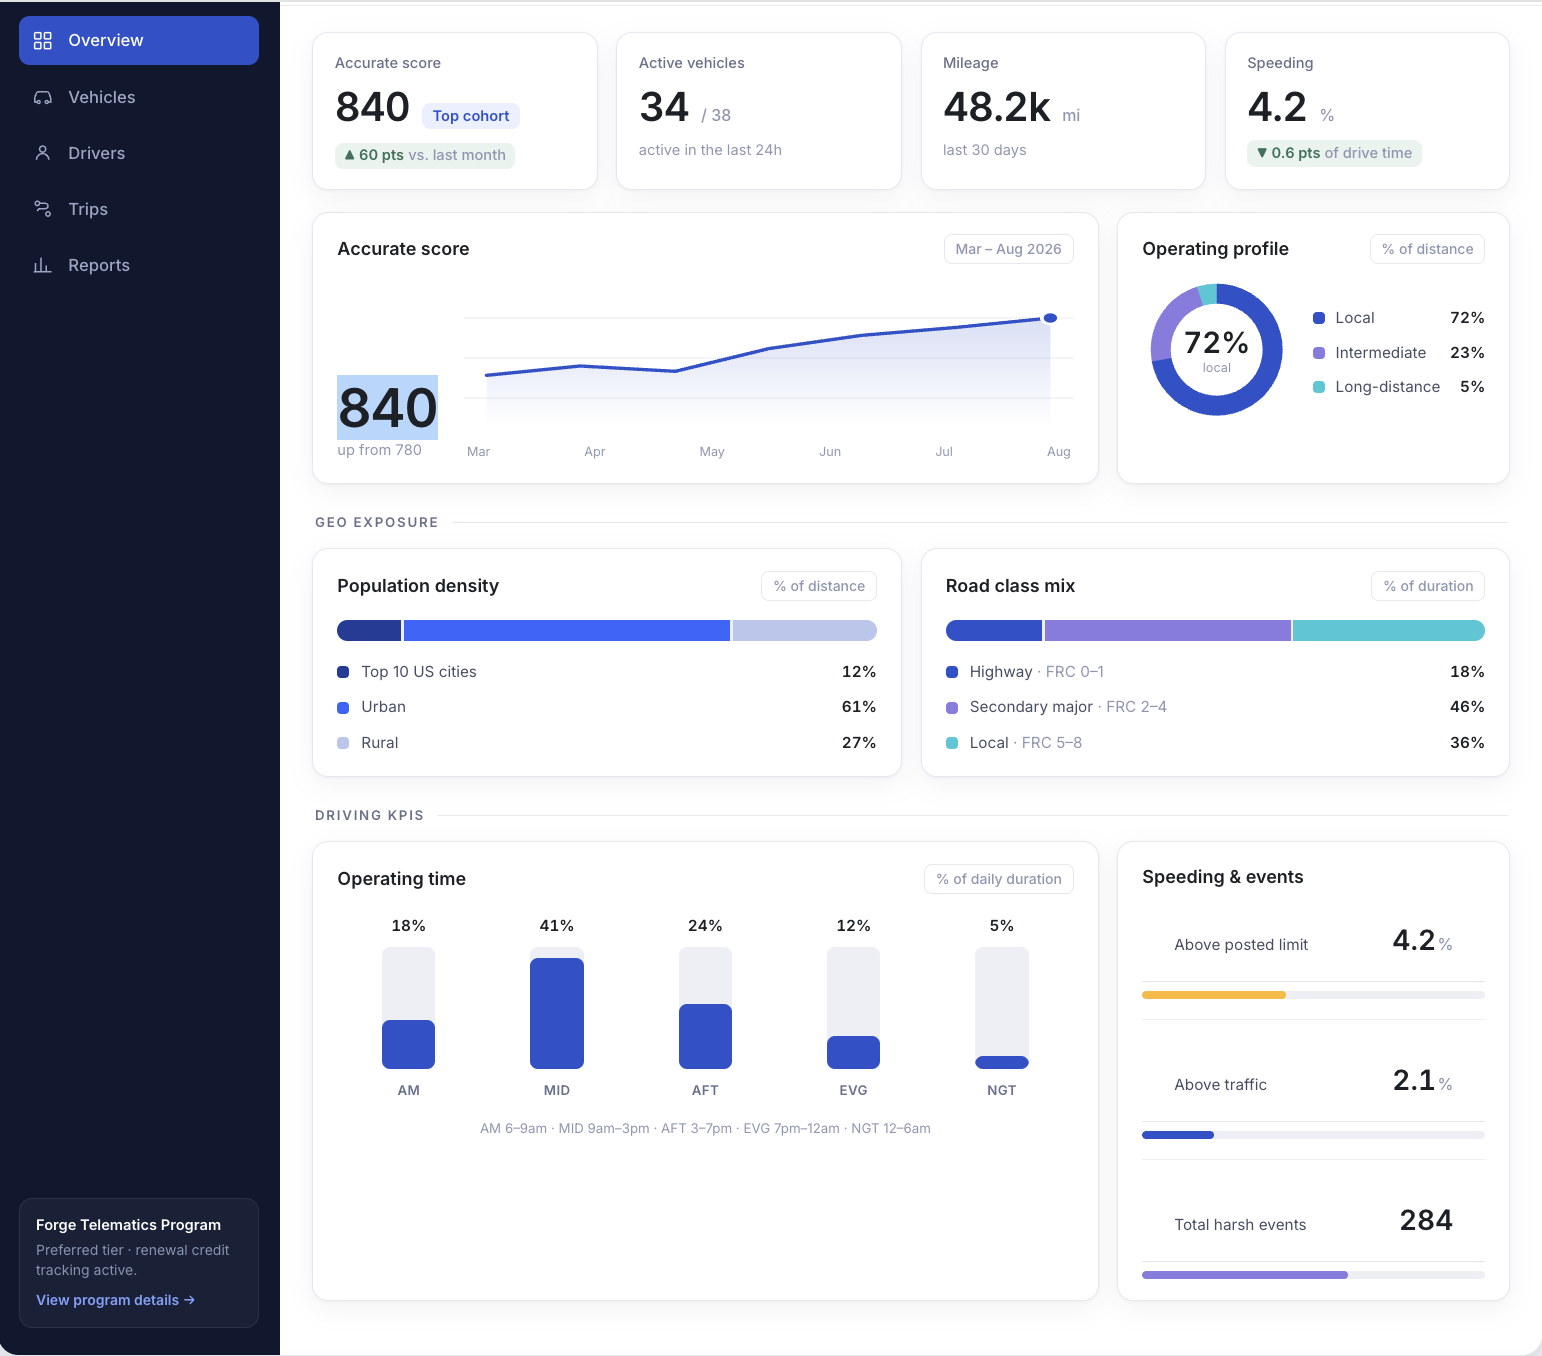Click the 61% value in the Urban row
The height and width of the screenshot is (1356, 1542).
click(x=859, y=707)
